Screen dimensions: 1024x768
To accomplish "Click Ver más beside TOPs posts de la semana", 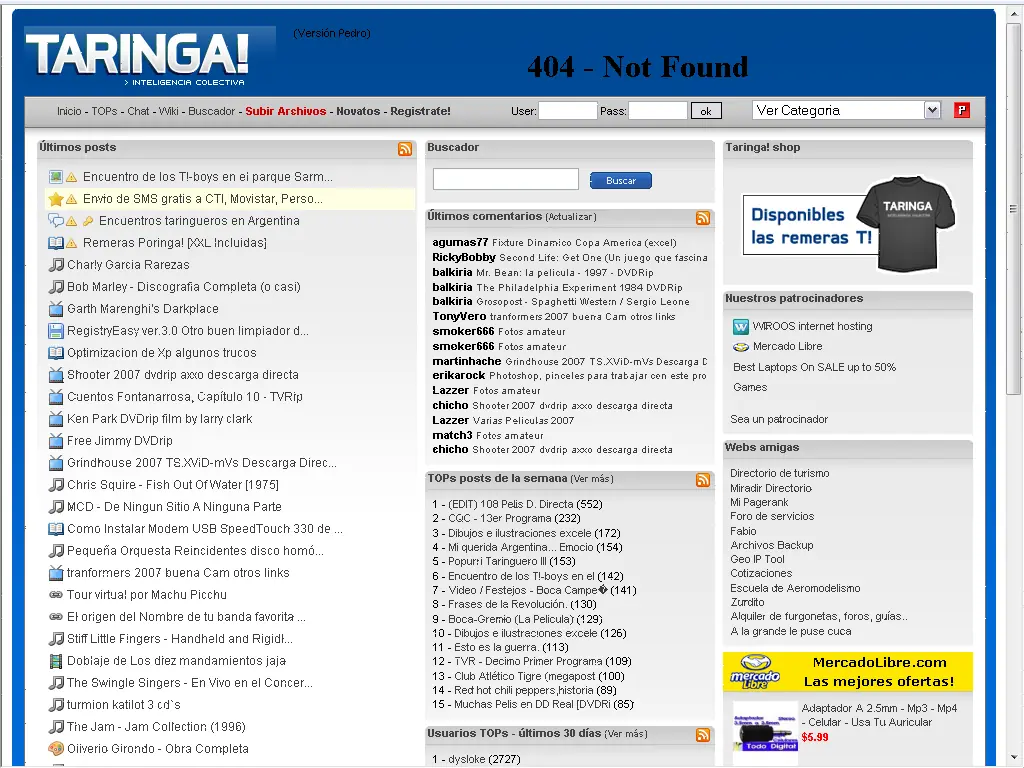I will 592,479.
